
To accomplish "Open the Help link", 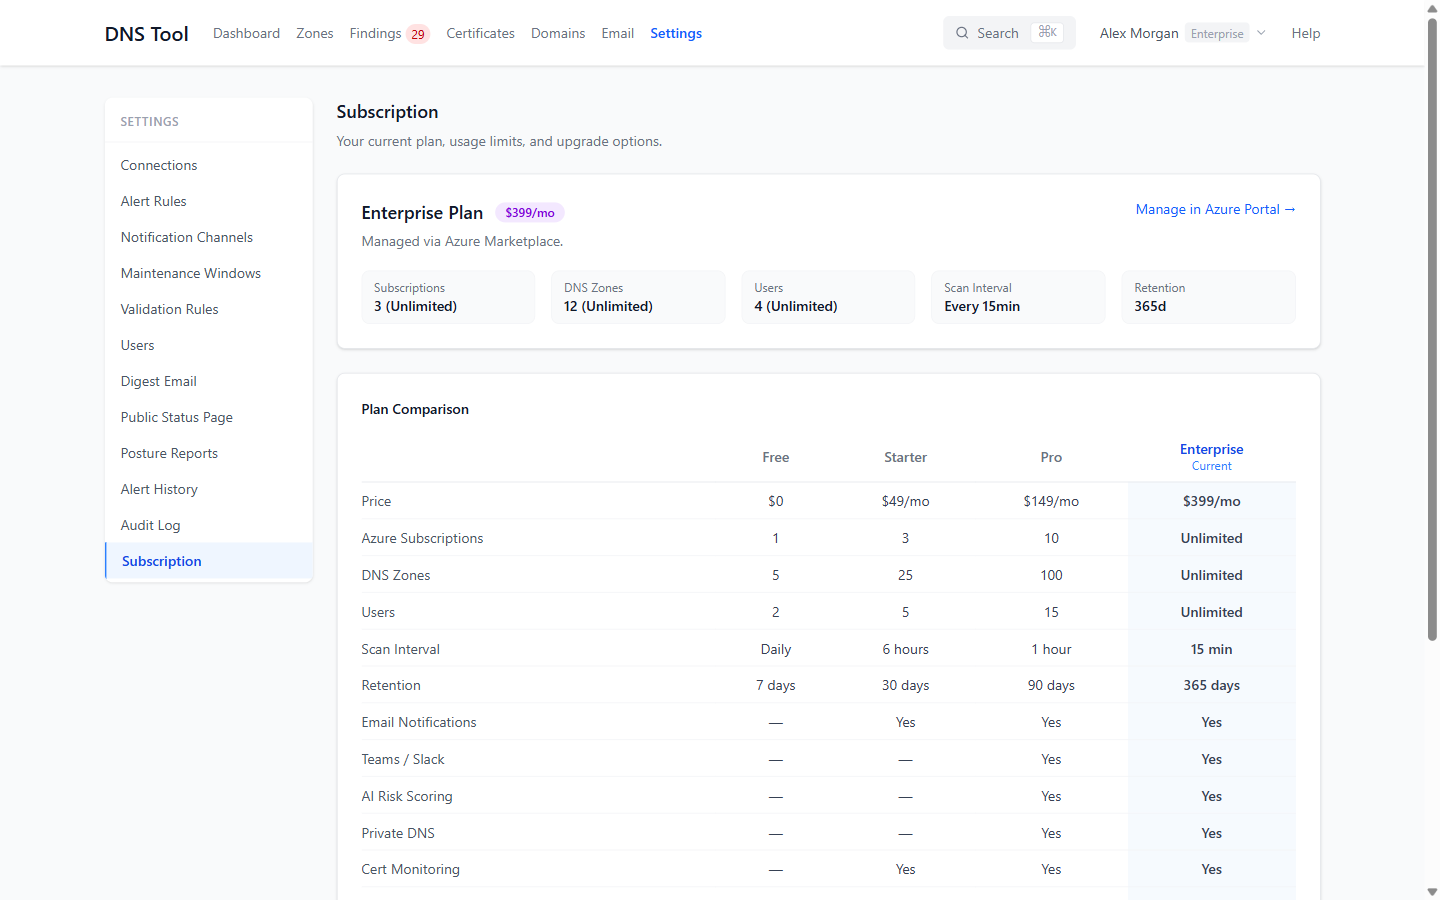I will pos(1306,33).
